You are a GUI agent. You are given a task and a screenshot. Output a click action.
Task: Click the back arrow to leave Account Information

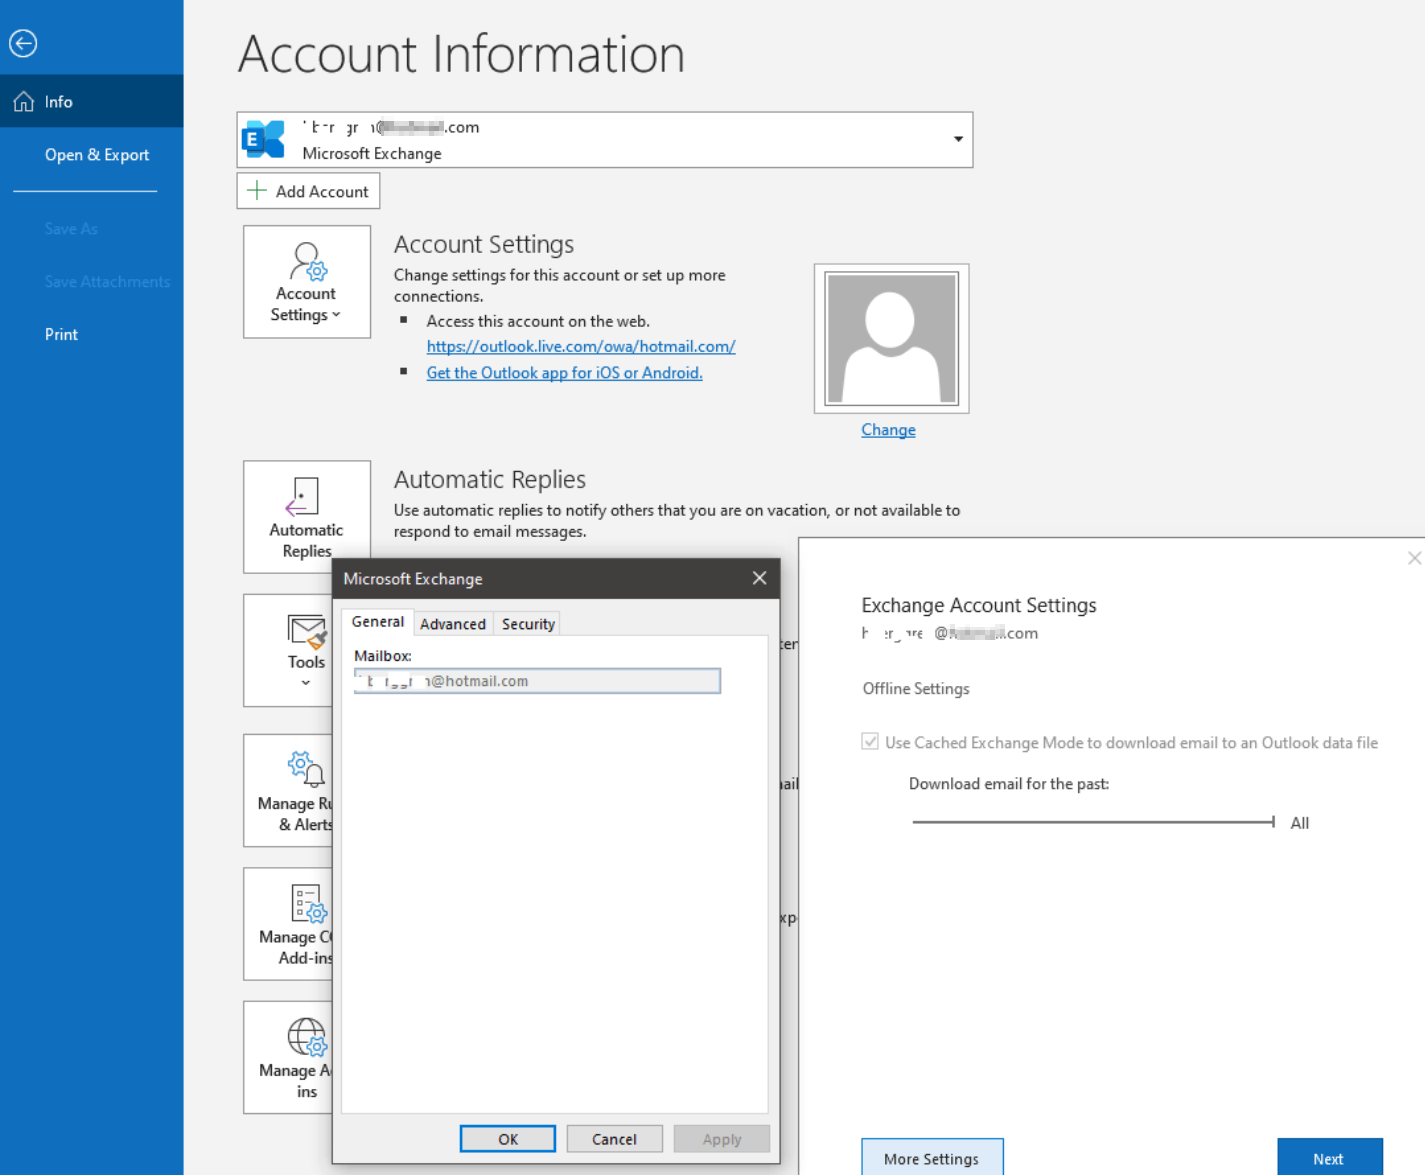pos(22,43)
